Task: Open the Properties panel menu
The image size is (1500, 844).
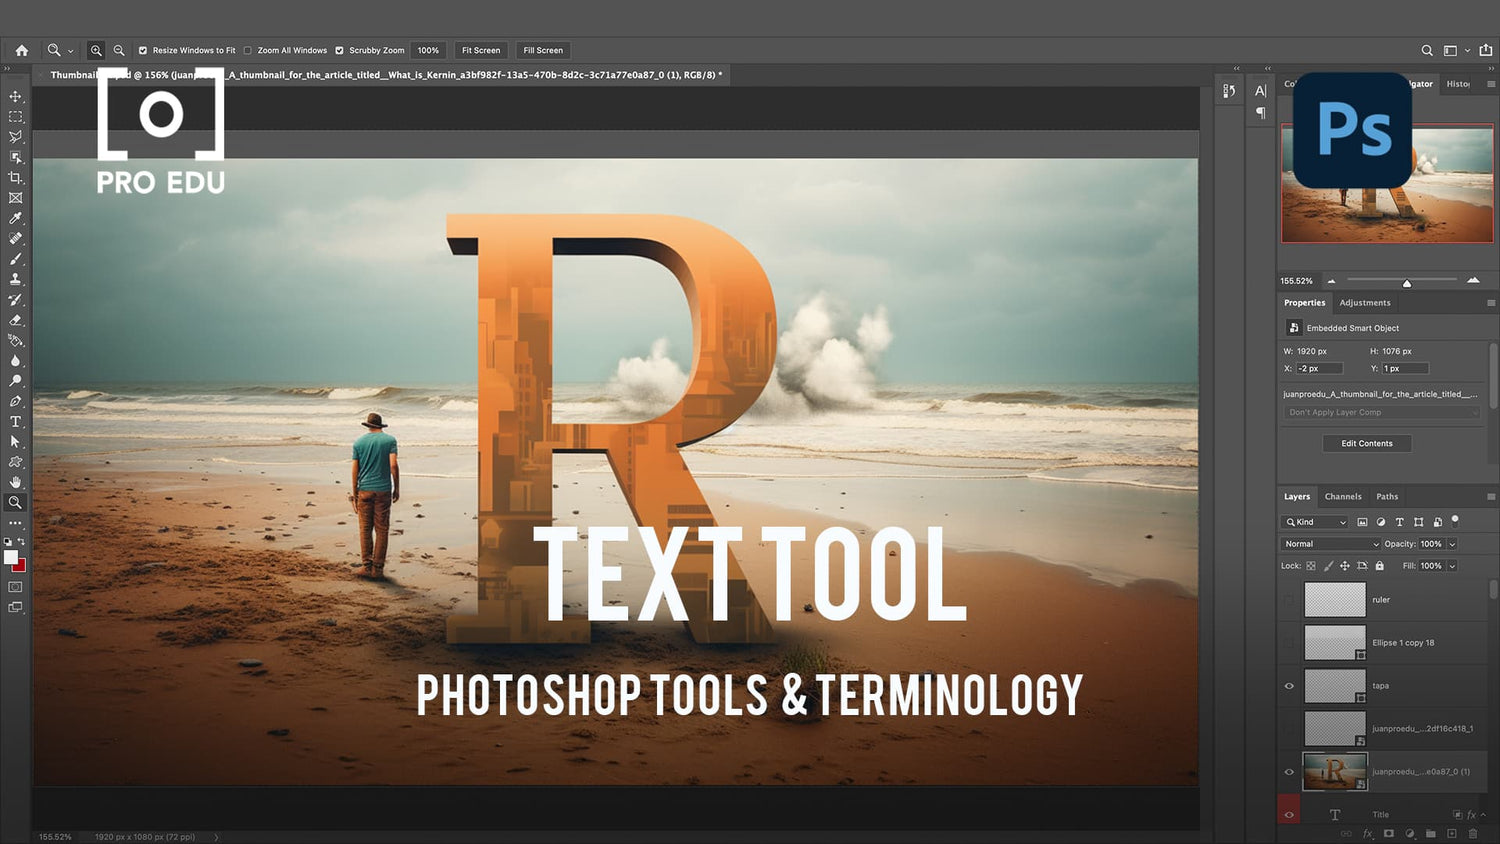Action: pos(1491,303)
